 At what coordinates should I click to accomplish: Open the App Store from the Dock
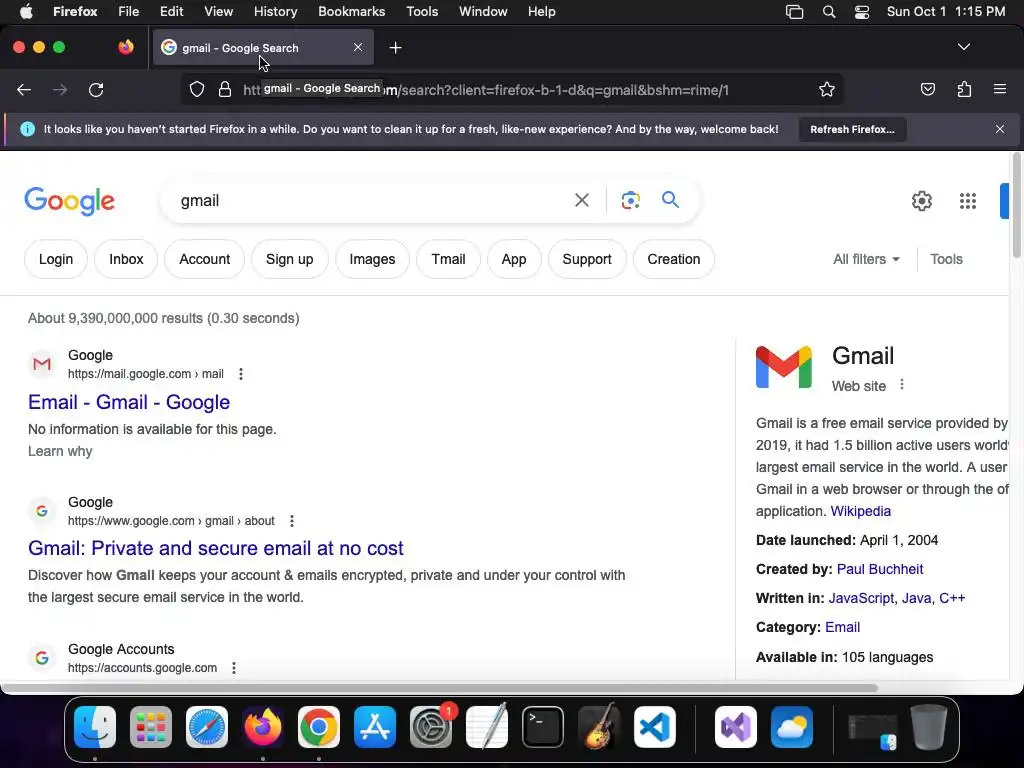[375, 727]
